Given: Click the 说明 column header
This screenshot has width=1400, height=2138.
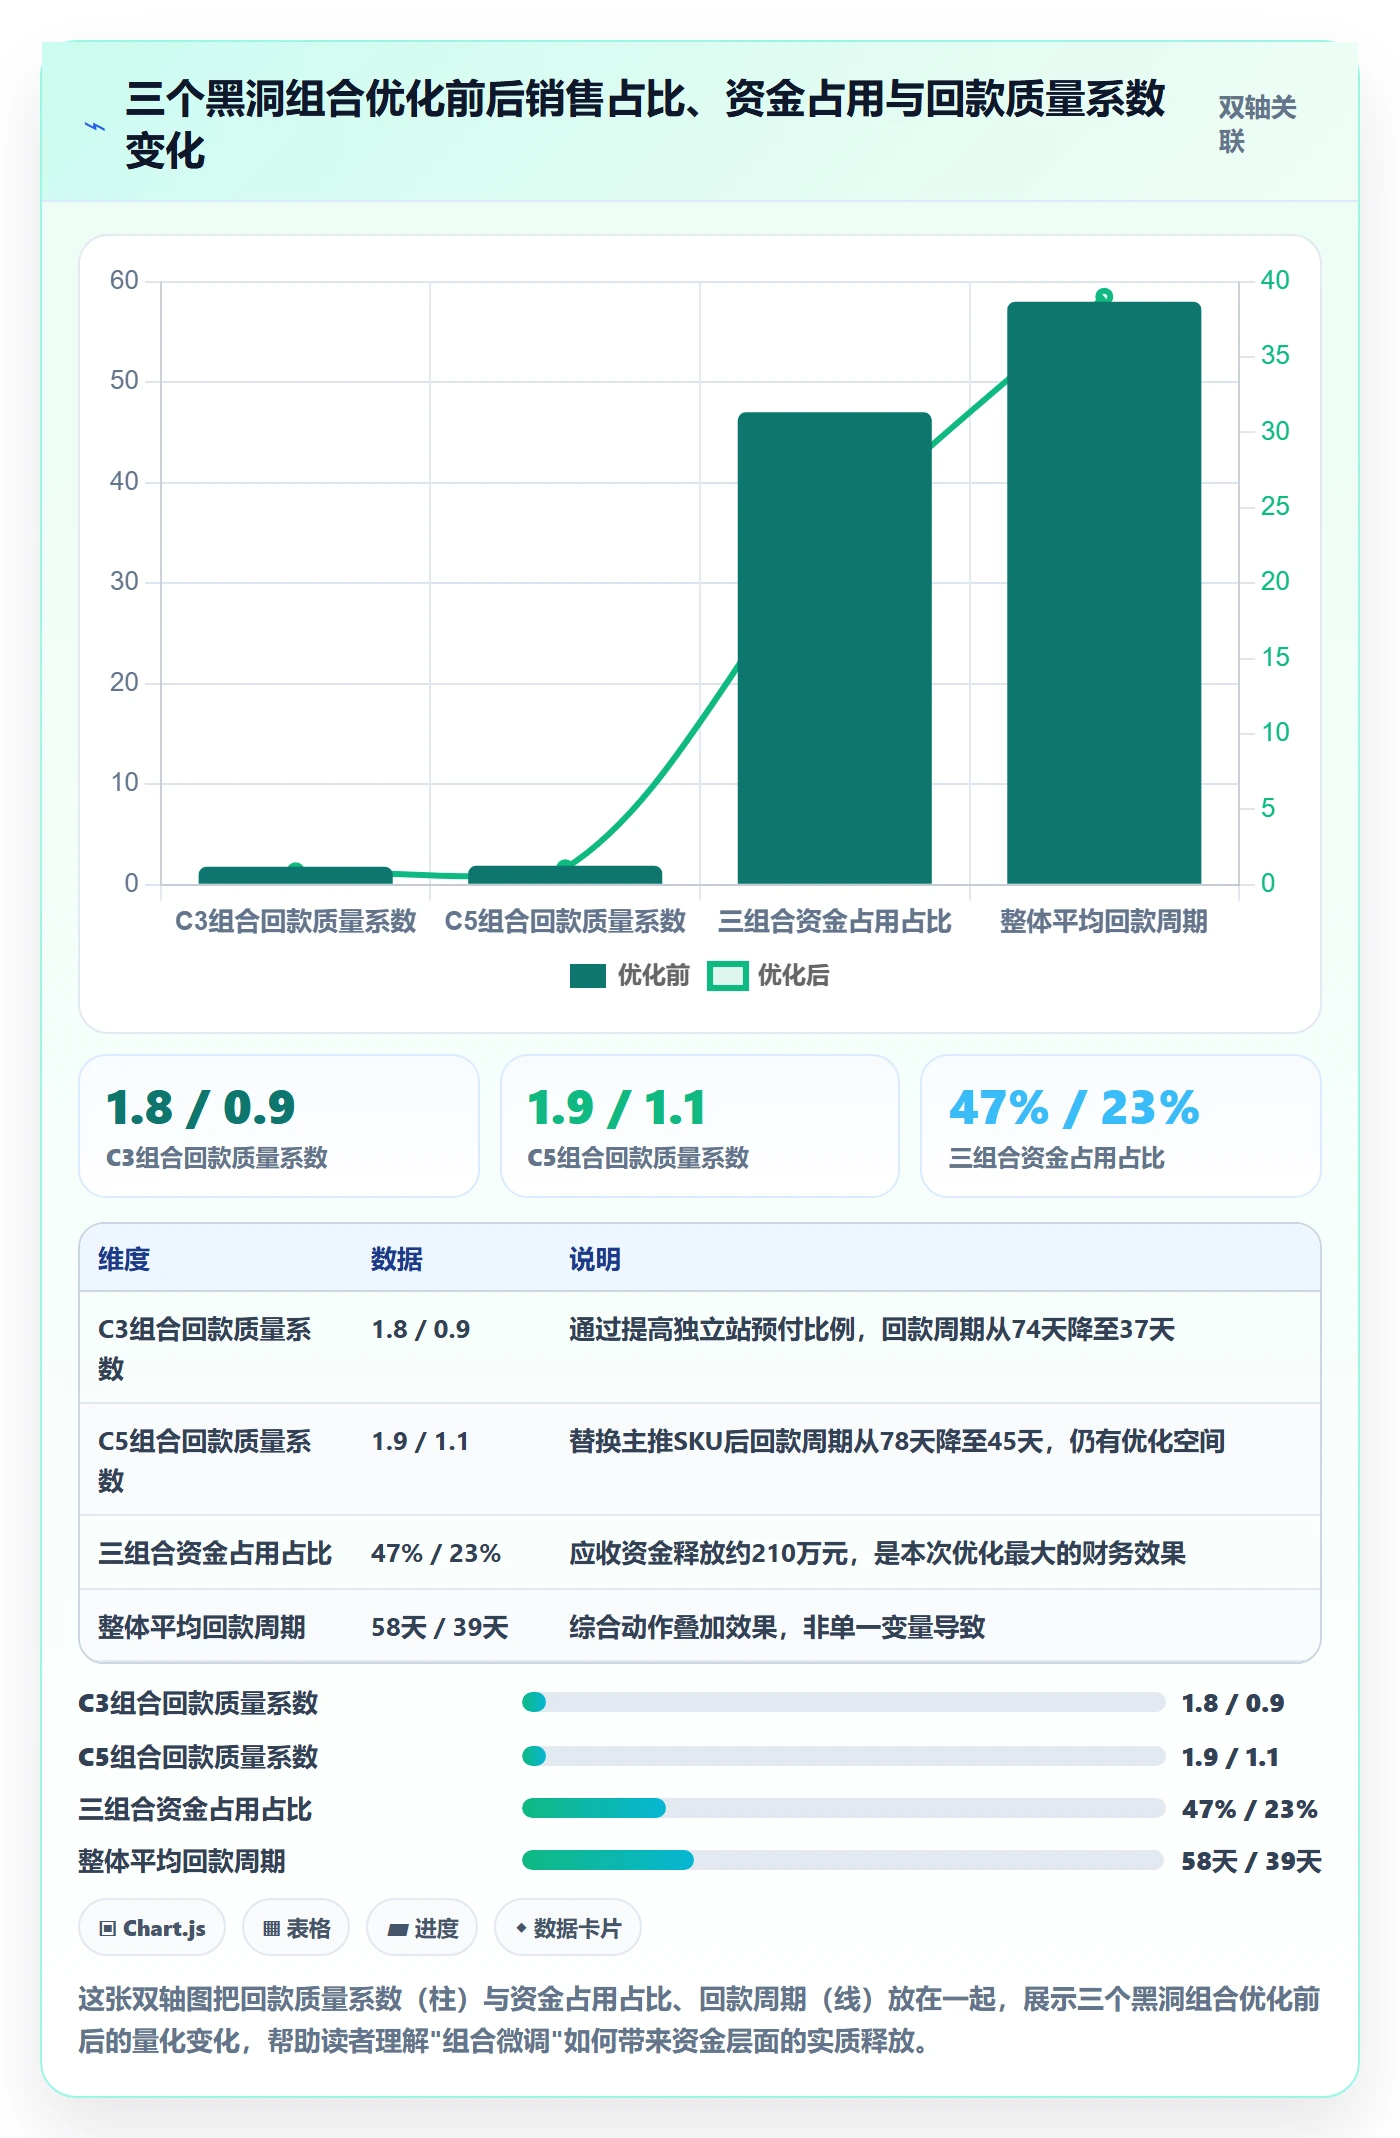Looking at the screenshot, I should coord(595,1259).
